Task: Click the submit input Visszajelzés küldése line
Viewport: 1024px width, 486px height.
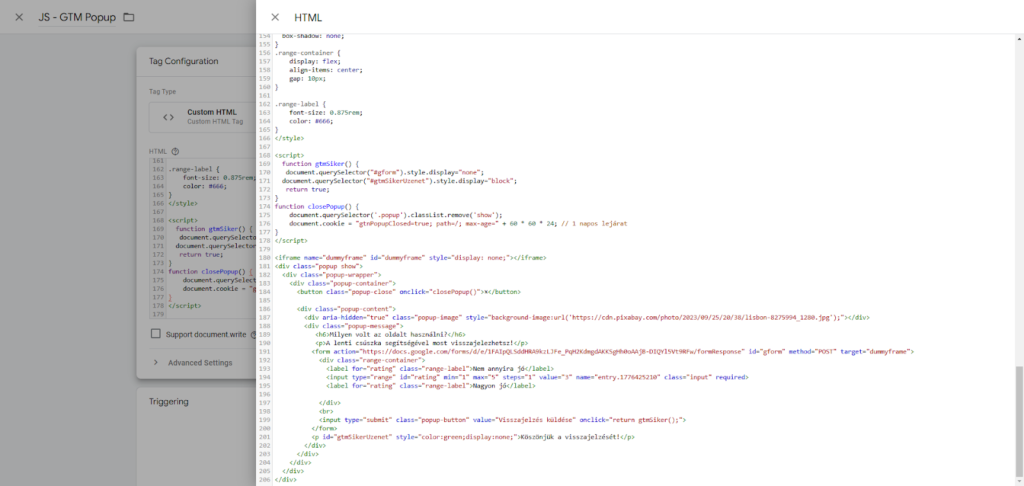Action: click(502, 420)
